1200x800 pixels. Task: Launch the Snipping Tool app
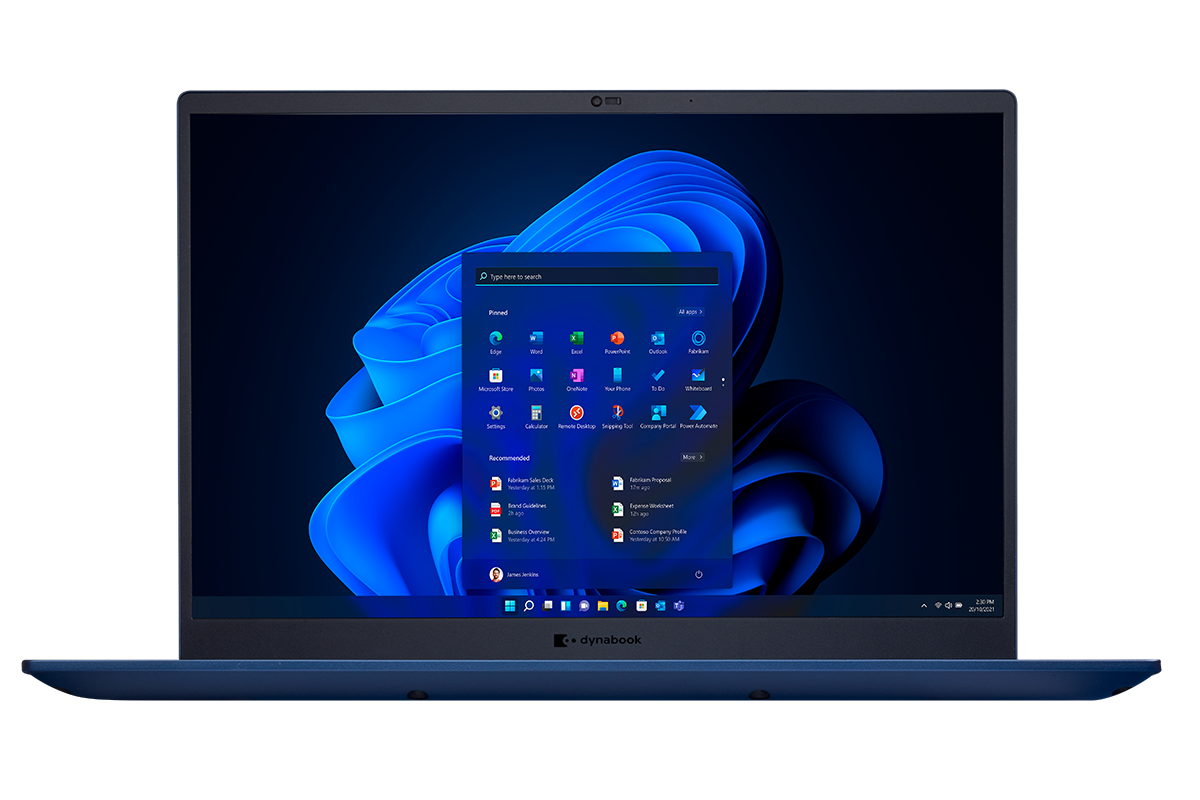click(x=617, y=413)
